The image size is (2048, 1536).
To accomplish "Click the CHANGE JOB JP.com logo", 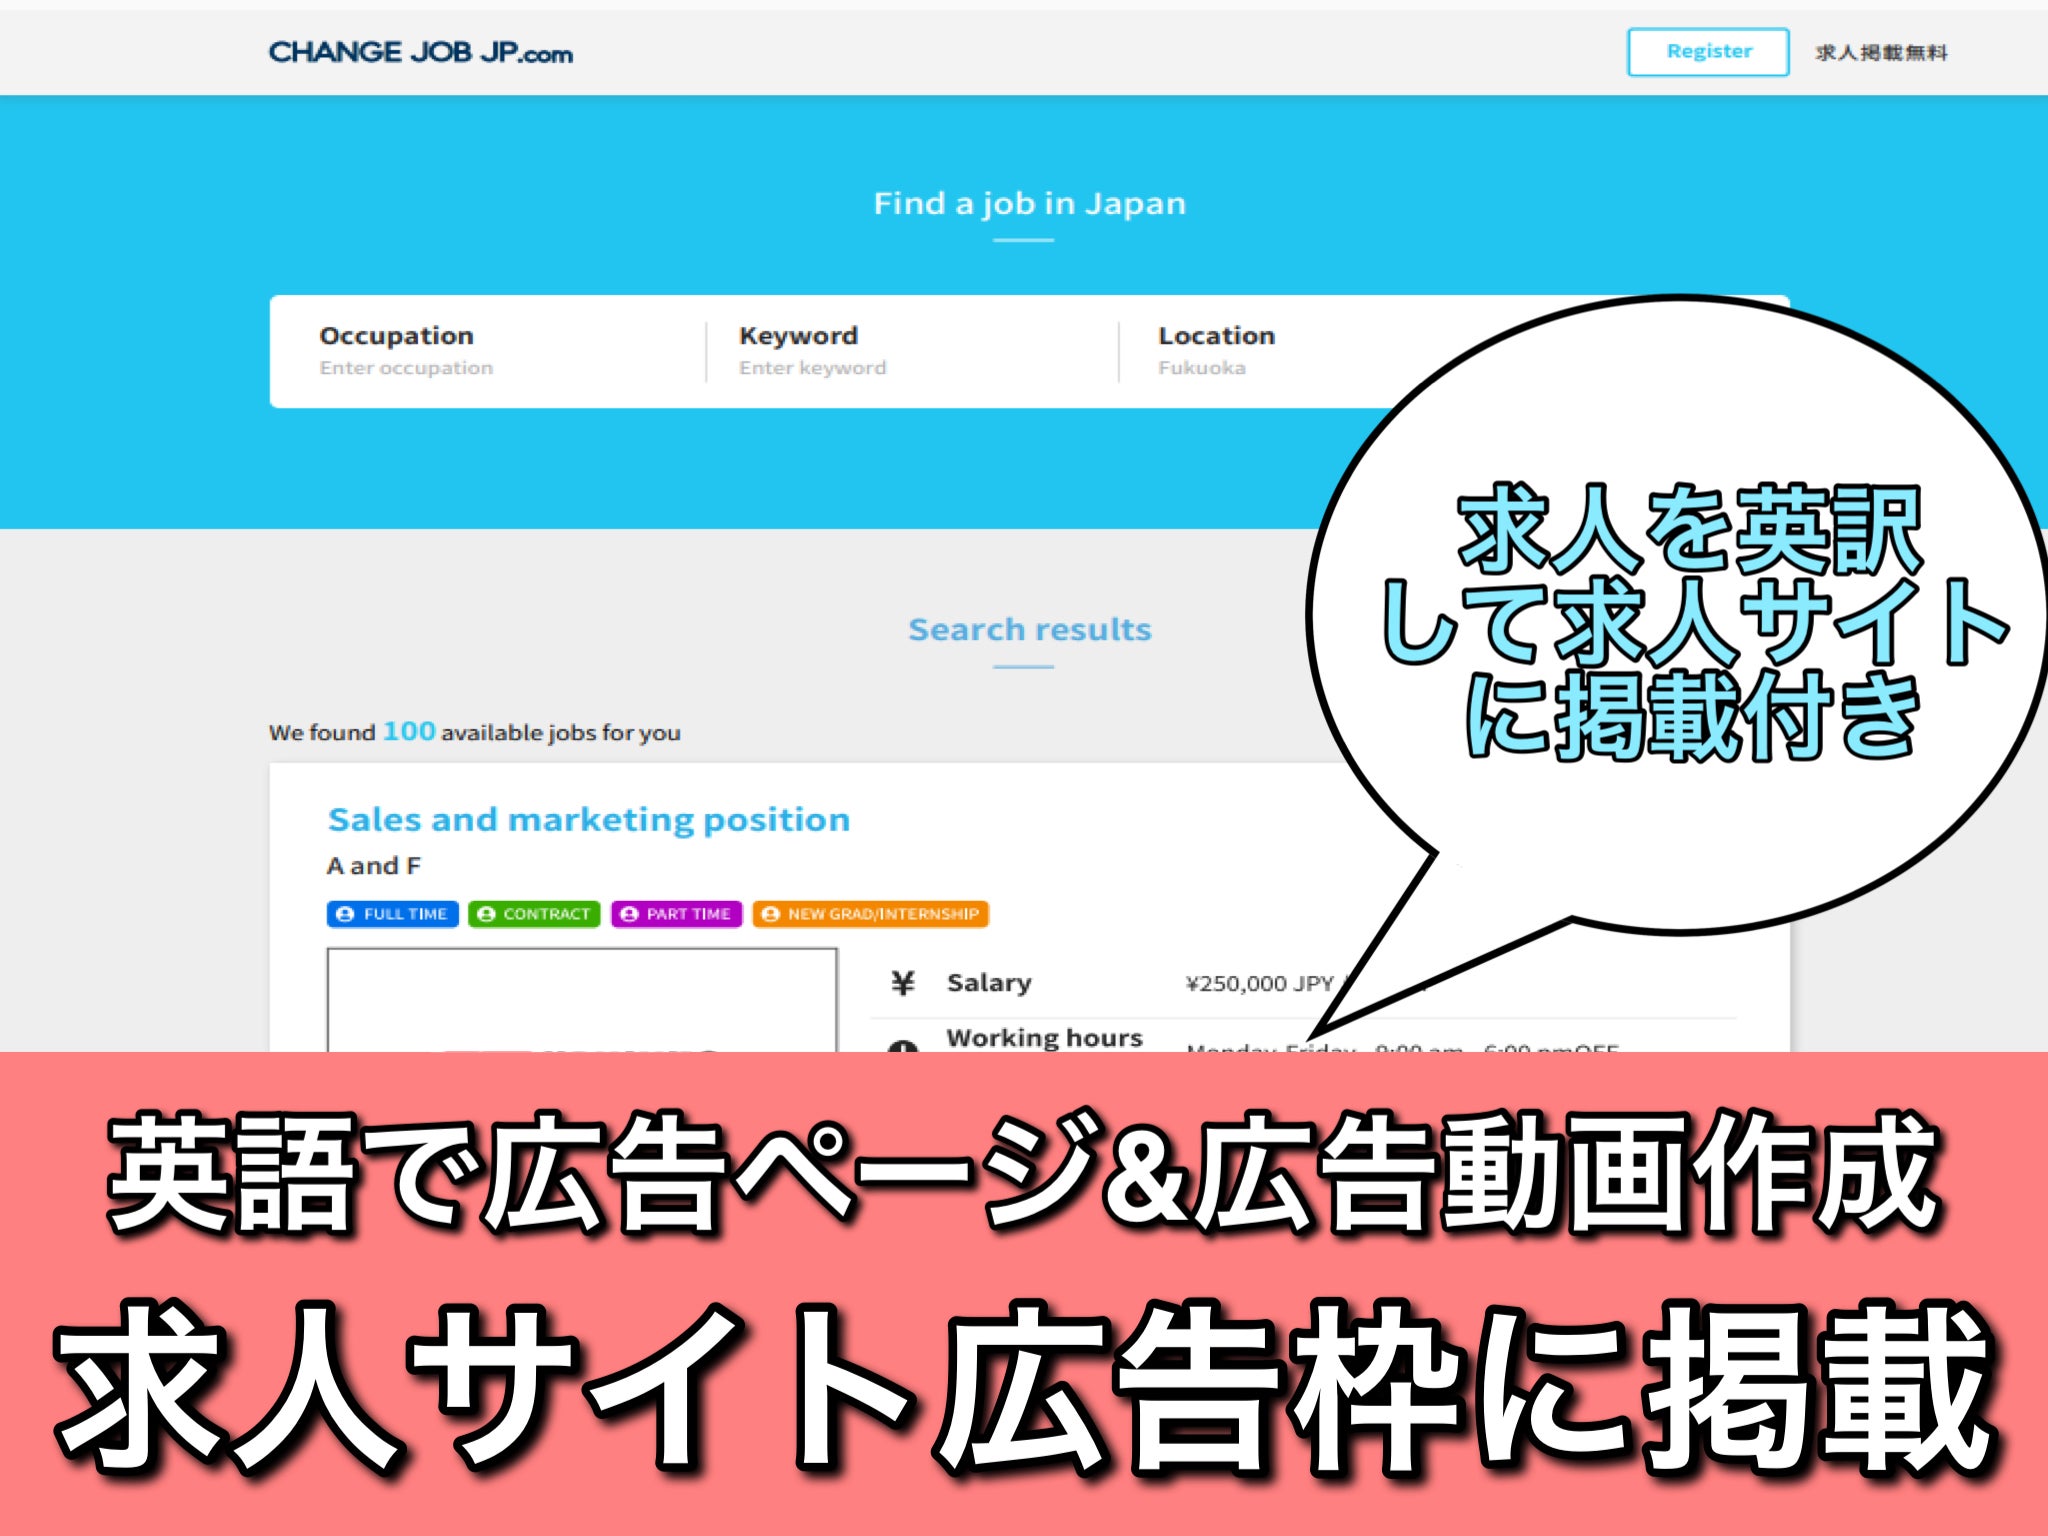I will [x=420, y=53].
